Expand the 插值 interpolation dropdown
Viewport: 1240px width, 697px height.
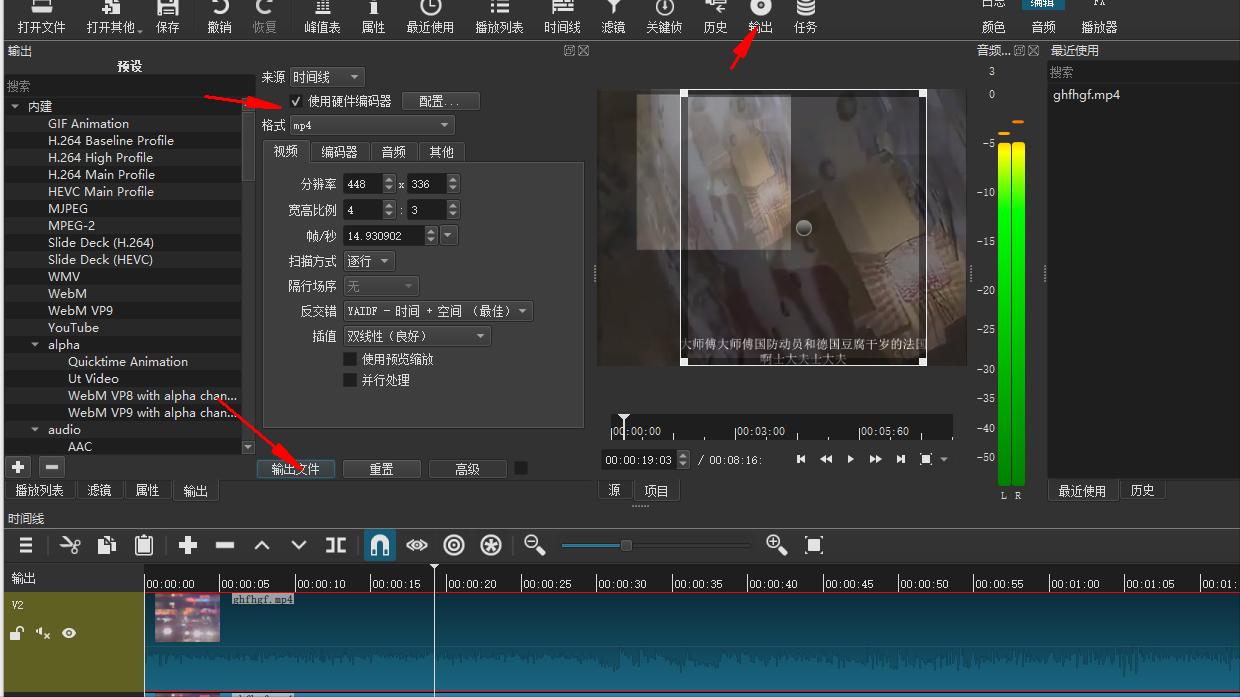(x=416, y=335)
